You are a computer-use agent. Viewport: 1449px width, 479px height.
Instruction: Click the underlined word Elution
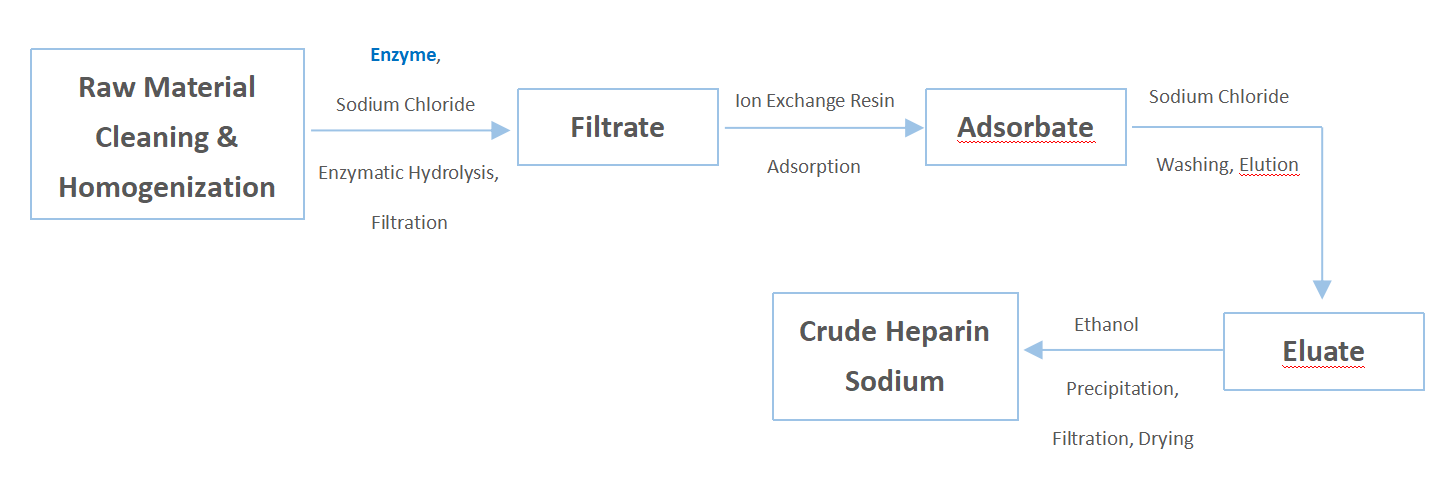1268,165
